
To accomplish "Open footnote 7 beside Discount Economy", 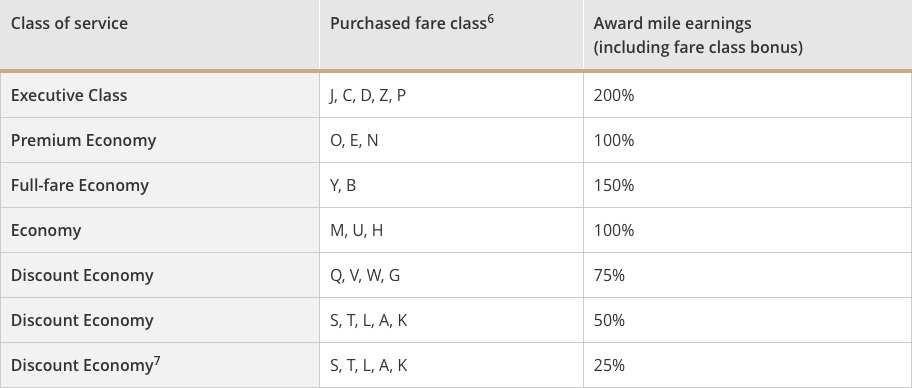I will click(x=157, y=361).
